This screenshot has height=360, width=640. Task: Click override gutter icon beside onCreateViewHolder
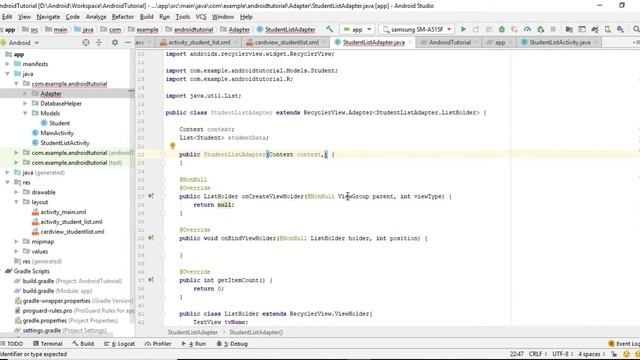(151, 196)
